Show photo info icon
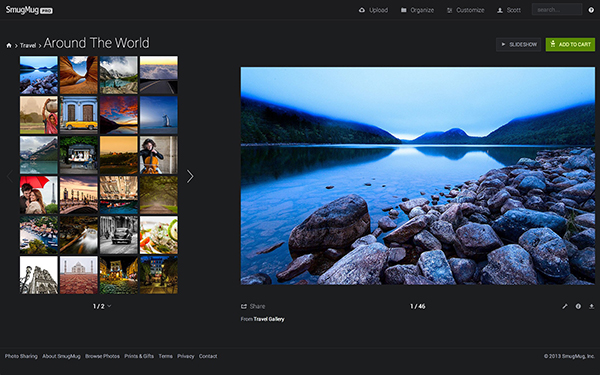The width and height of the screenshot is (600, 375). click(578, 306)
